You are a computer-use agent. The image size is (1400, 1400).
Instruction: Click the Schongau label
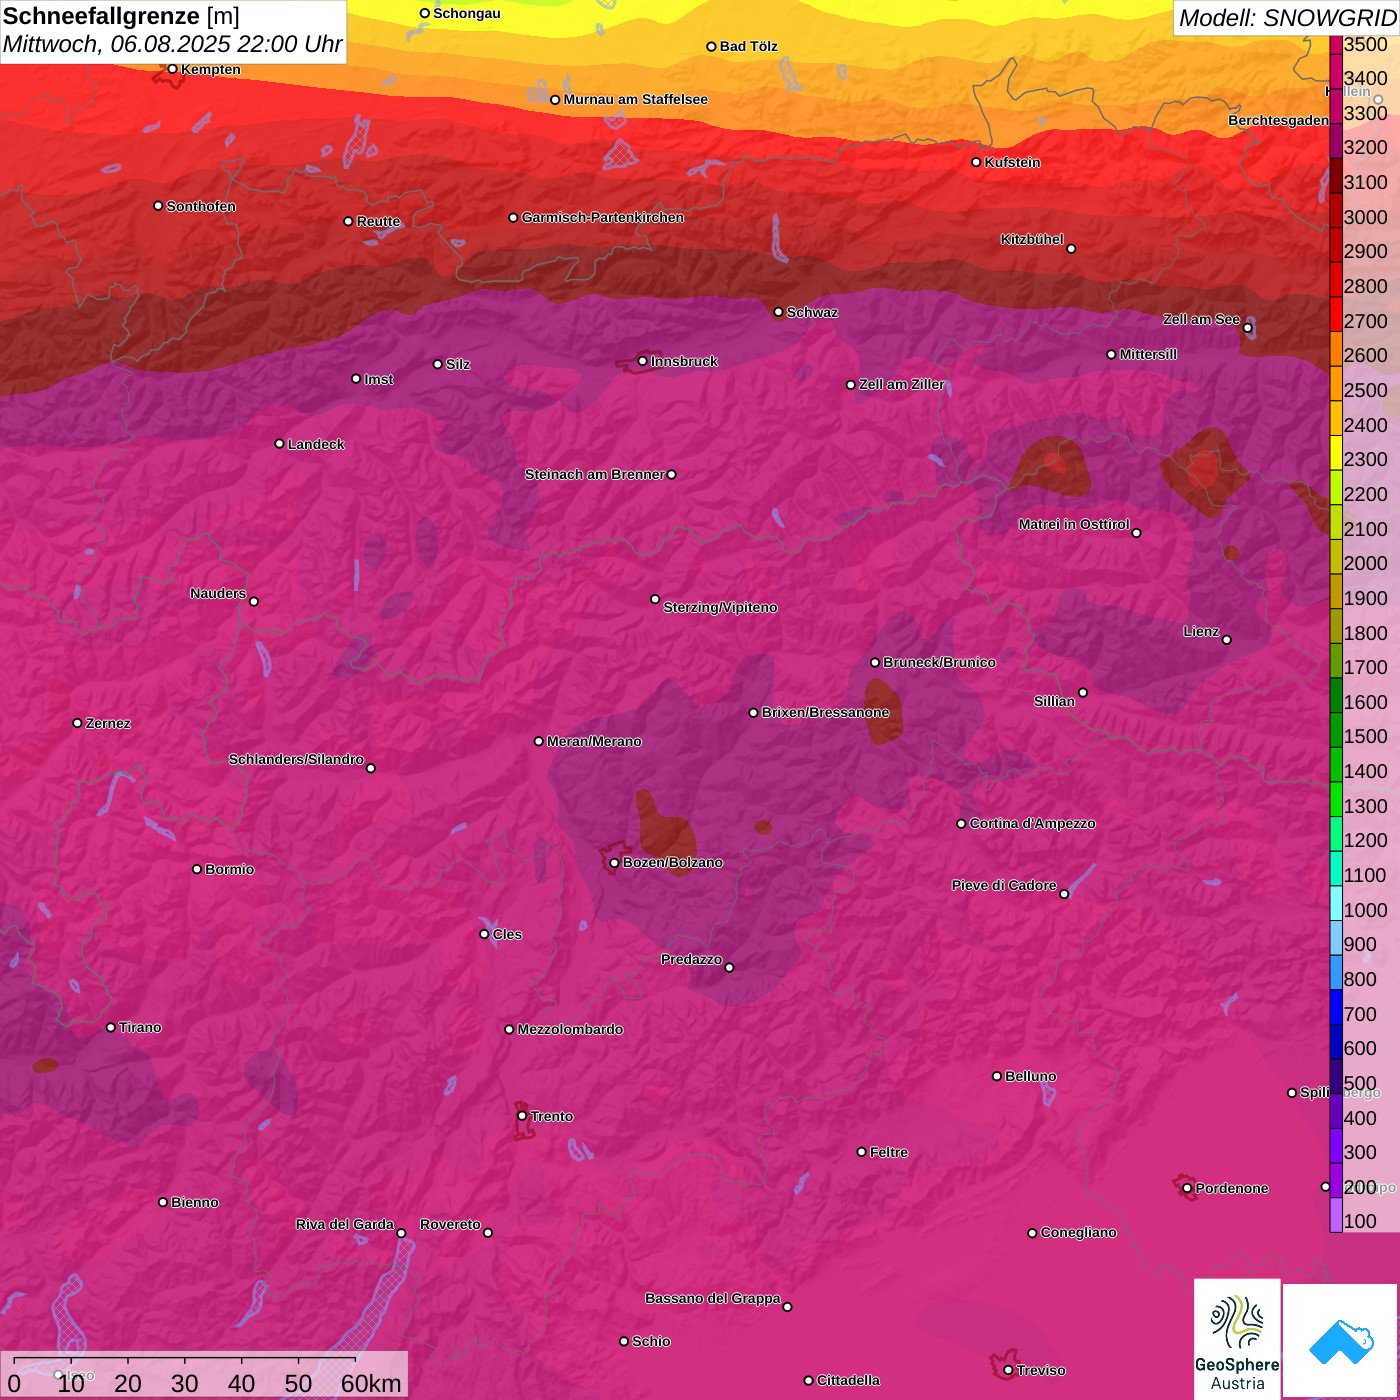click(467, 13)
